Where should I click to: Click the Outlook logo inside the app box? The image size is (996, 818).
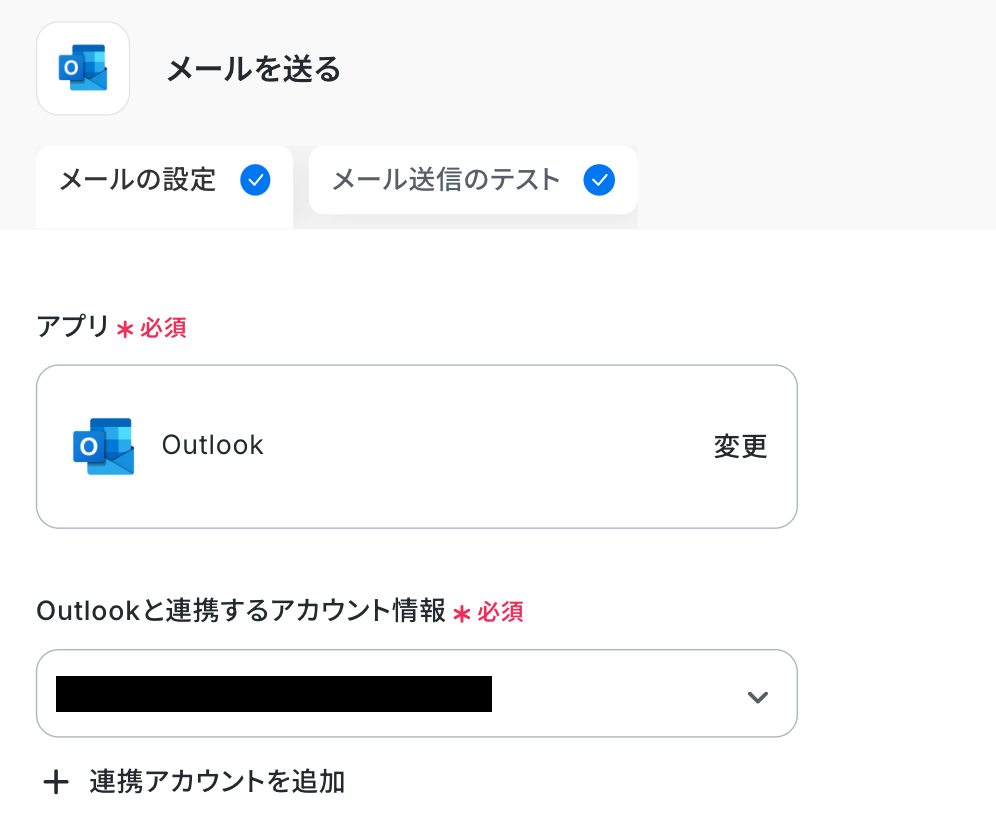tap(103, 446)
